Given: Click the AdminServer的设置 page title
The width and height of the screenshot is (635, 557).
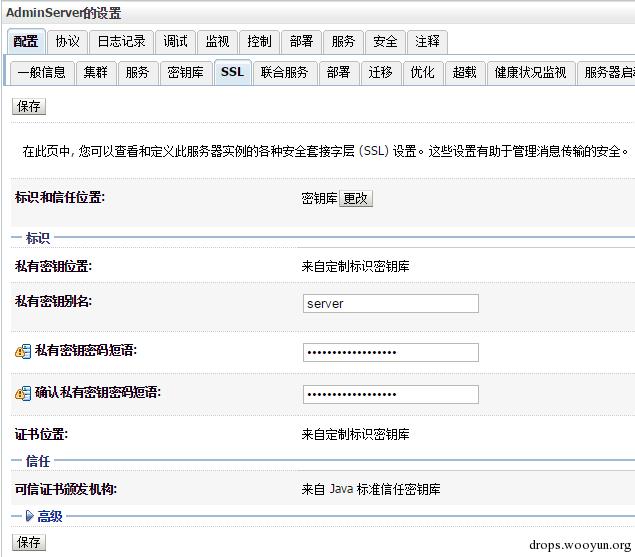Looking at the screenshot, I should (x=64, y=13).
